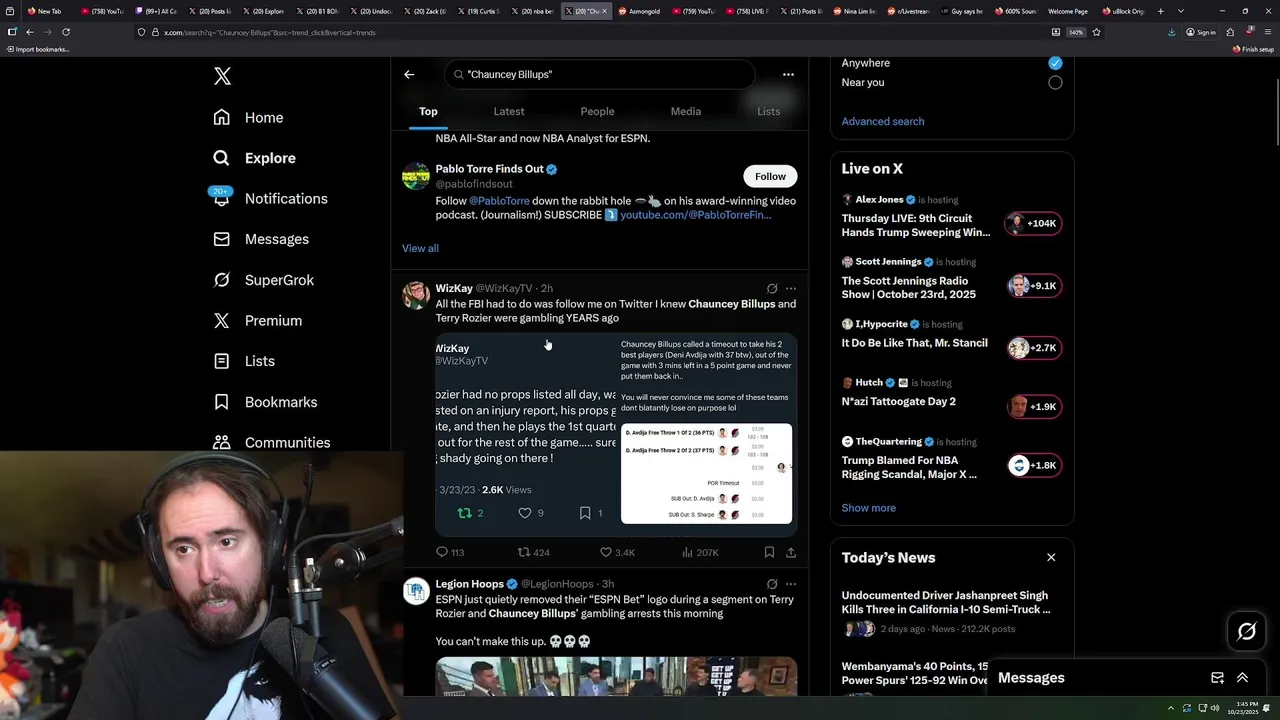This screenshot has width=1280, height=720.
Task: Open new browser tab plus button
Action: pyautogui.click(x=1160, y=11)
